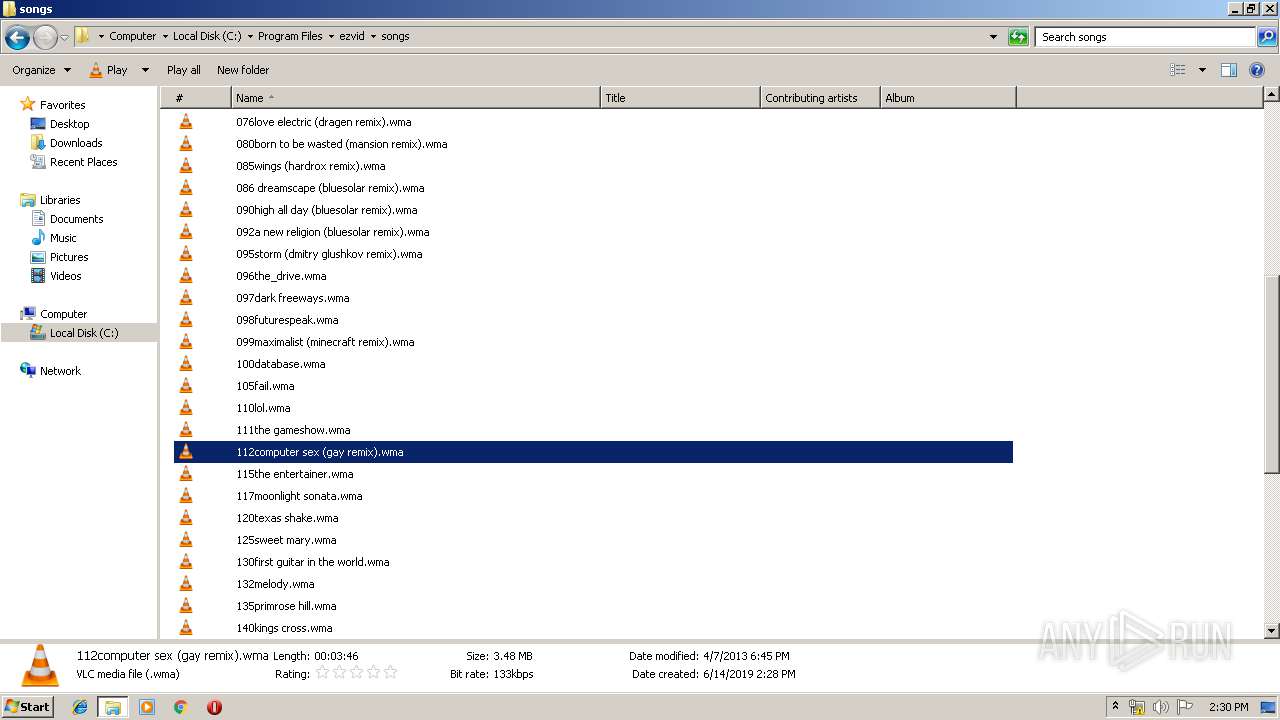This screenshot has width=1280, height=720.
Task: Select Libraries in the navigation pane
Action: pyautogui.click(x=60, y=200)
